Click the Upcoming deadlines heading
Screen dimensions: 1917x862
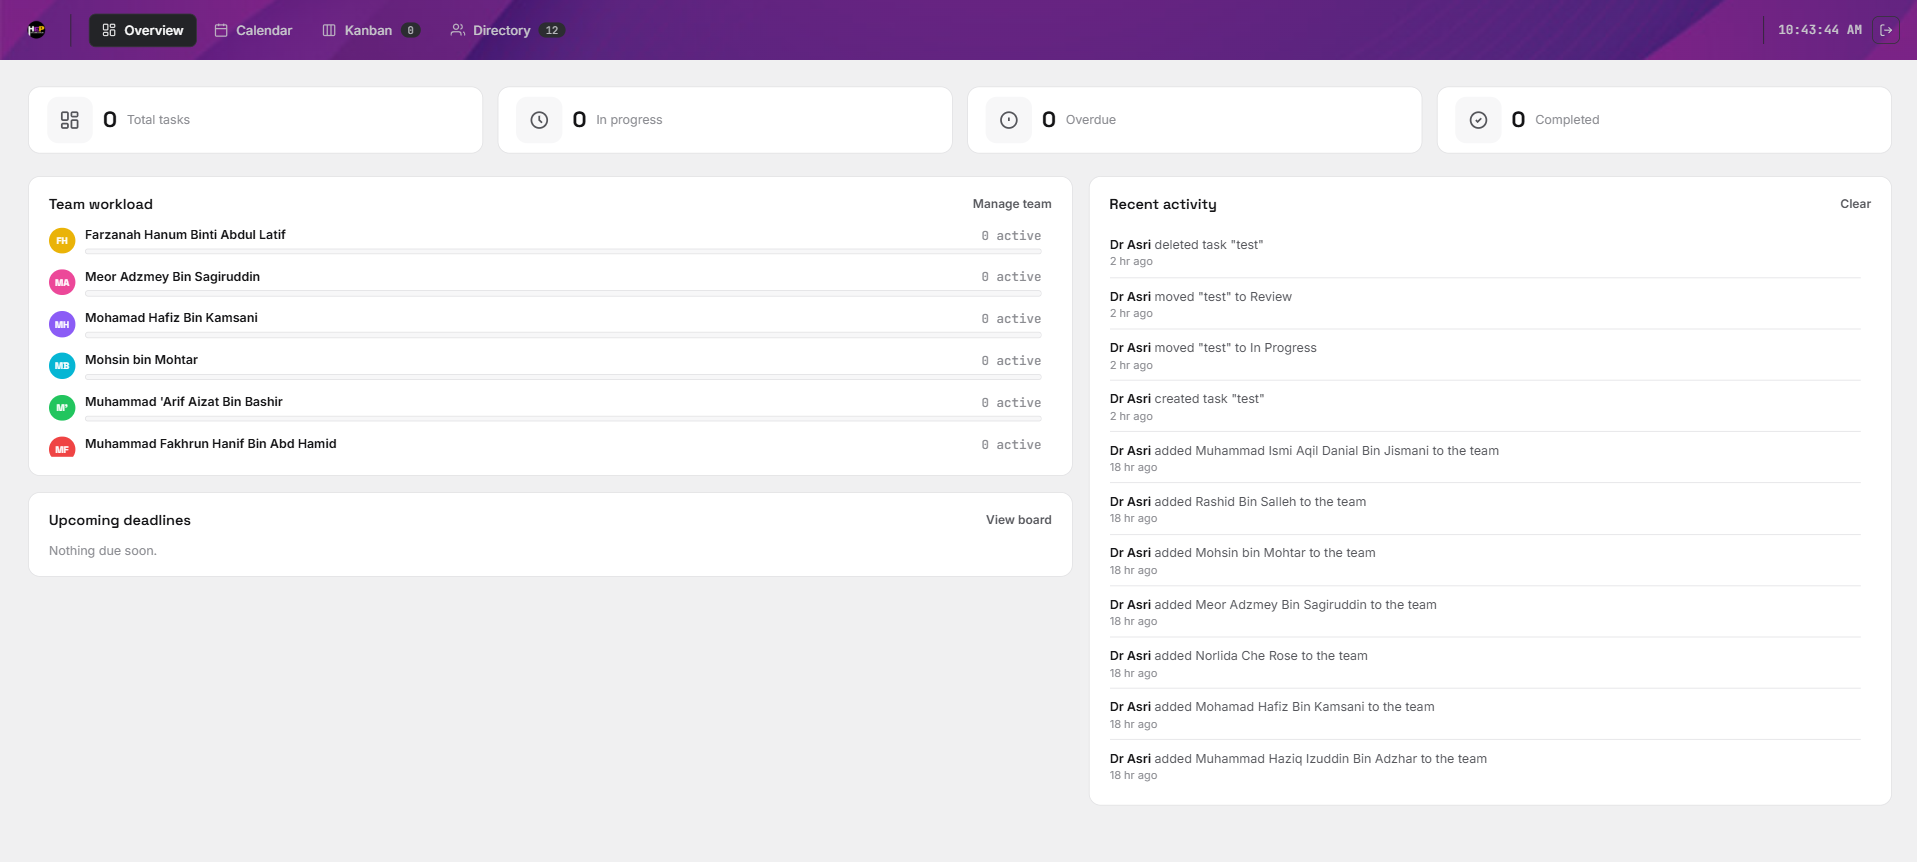pyautogui.click(x=120, y=520)
